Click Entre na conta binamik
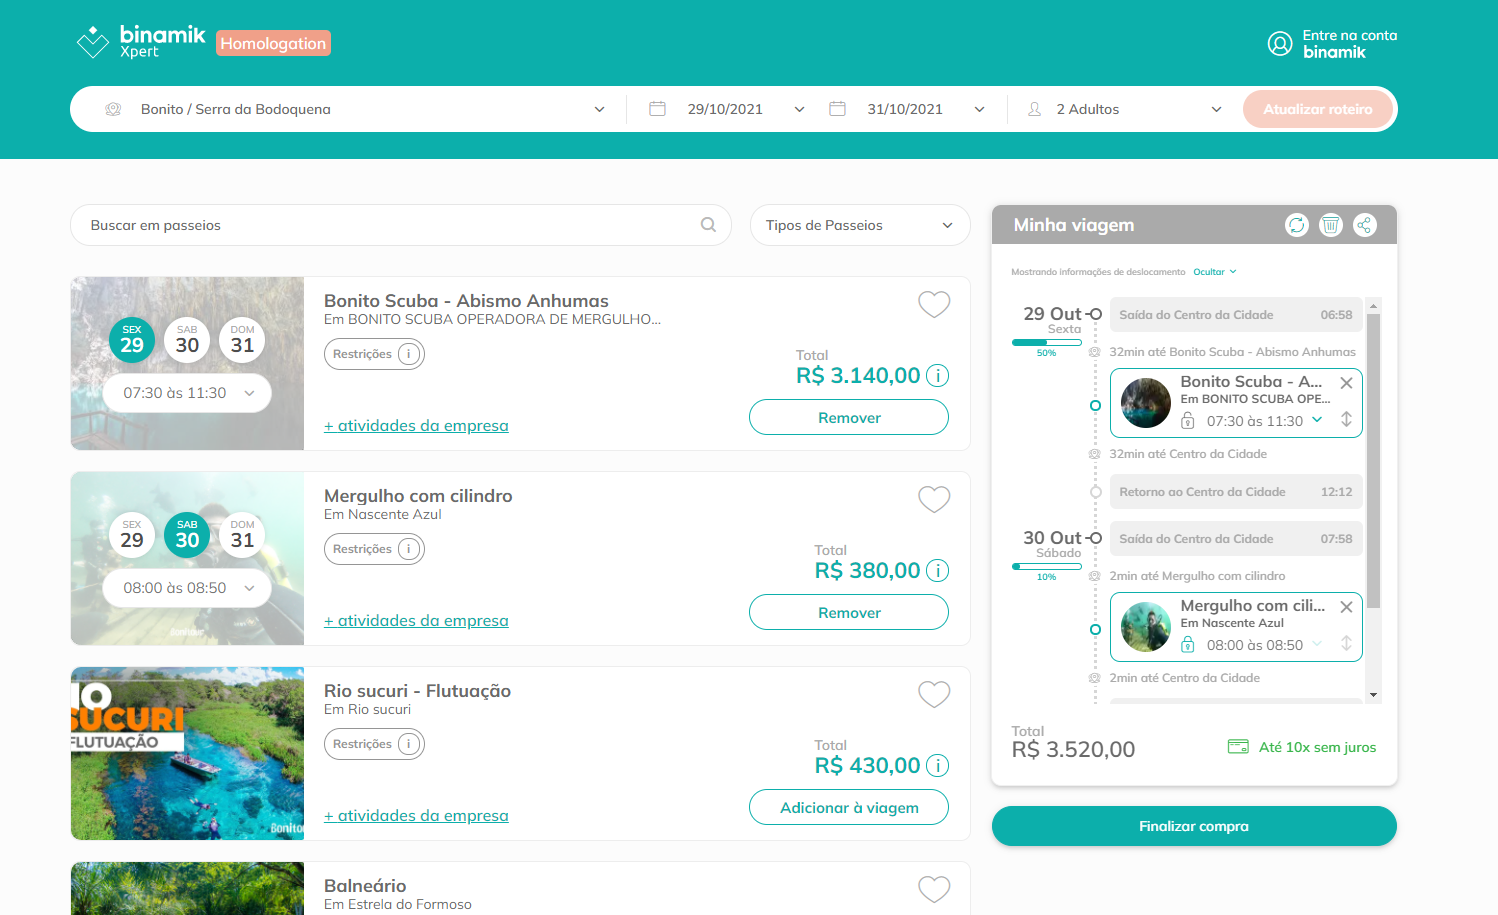Screen dimensions: 1498x915 1349,44
